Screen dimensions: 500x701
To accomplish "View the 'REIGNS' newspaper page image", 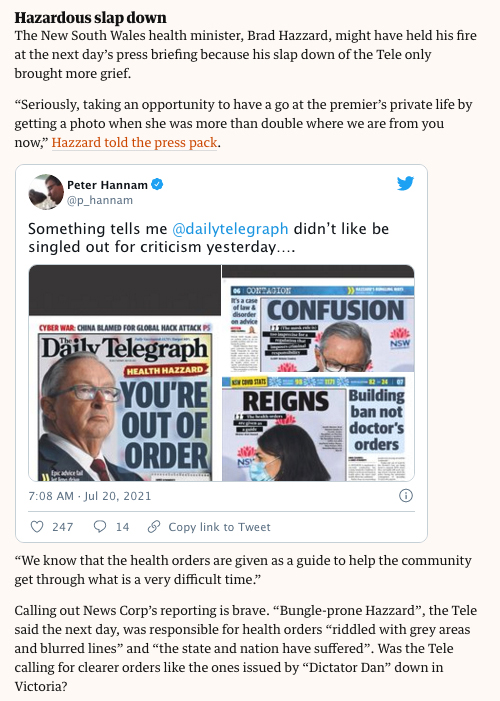I will click(x=318, y=427).
